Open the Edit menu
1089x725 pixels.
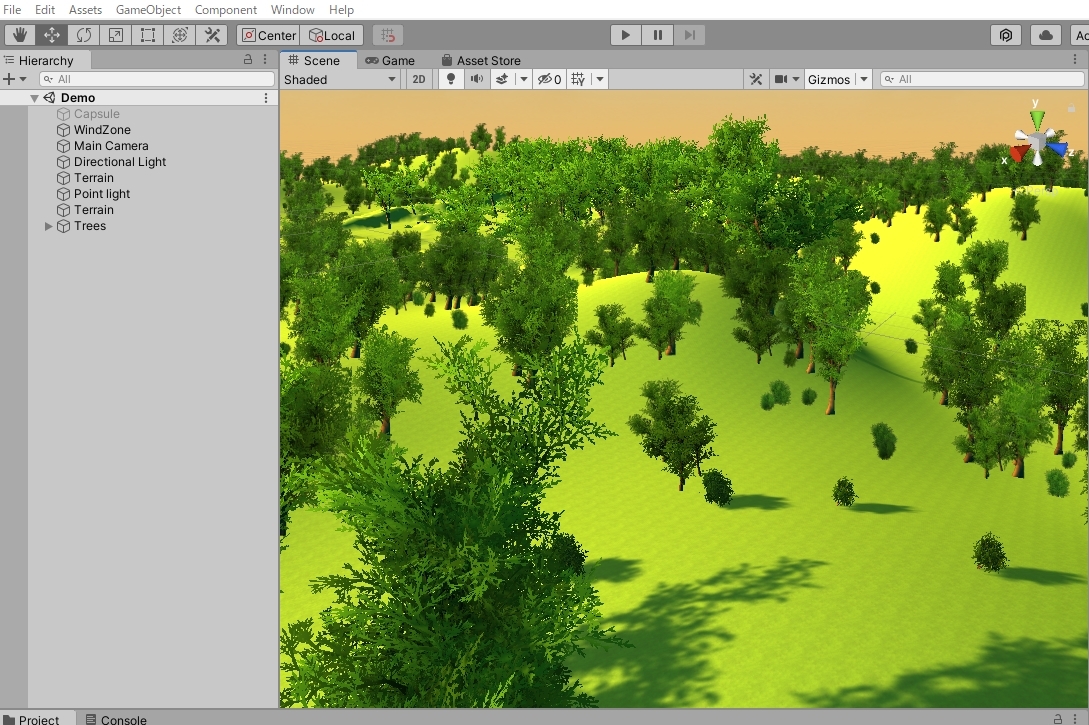(45, 10)
